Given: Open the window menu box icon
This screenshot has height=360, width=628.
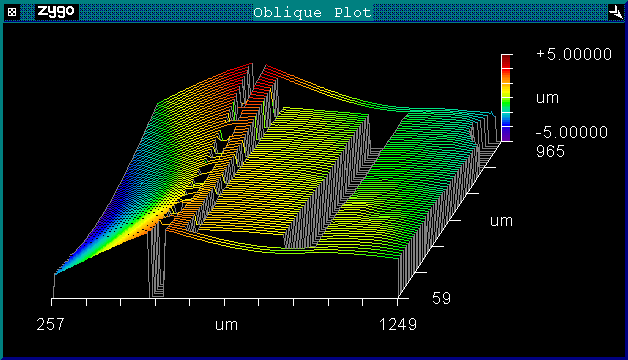Looking at the screenshot, I should coord(12,12).
